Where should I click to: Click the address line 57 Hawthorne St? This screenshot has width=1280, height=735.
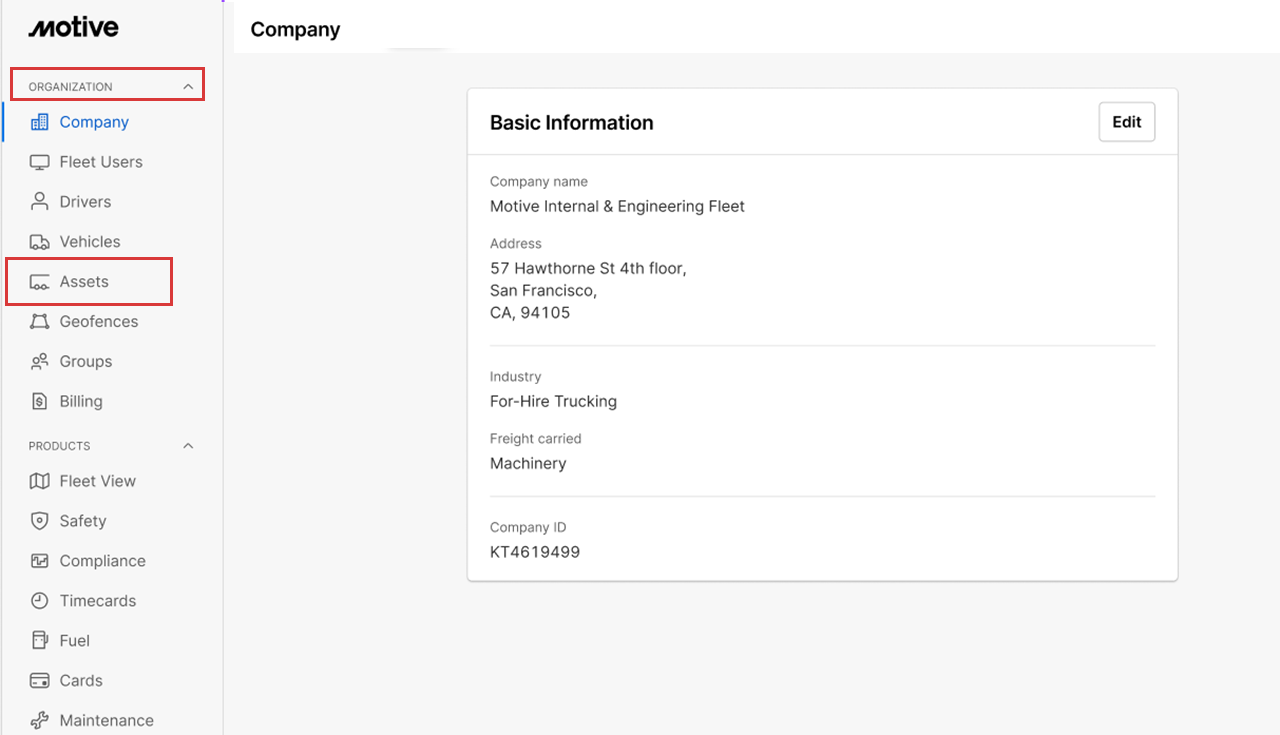pos(588,269)
